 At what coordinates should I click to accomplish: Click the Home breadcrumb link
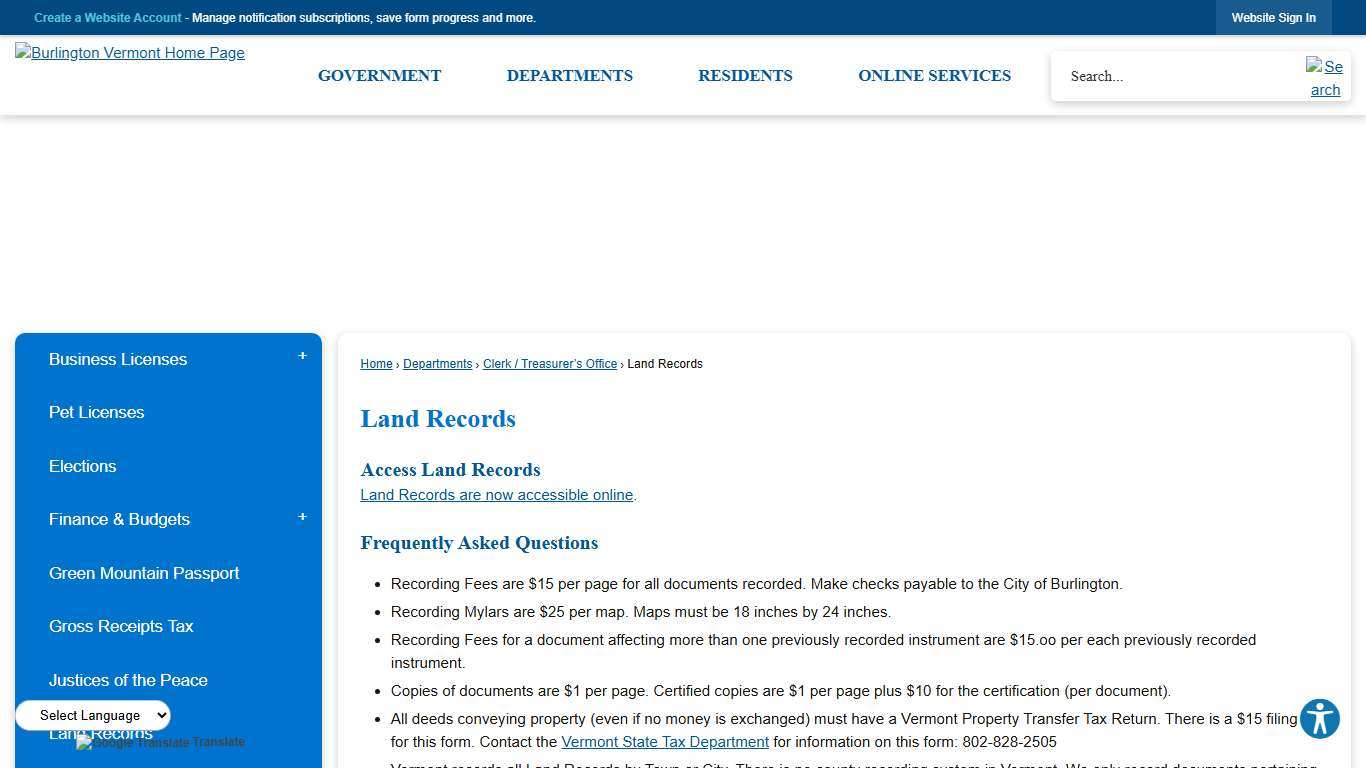click(376, 364)
